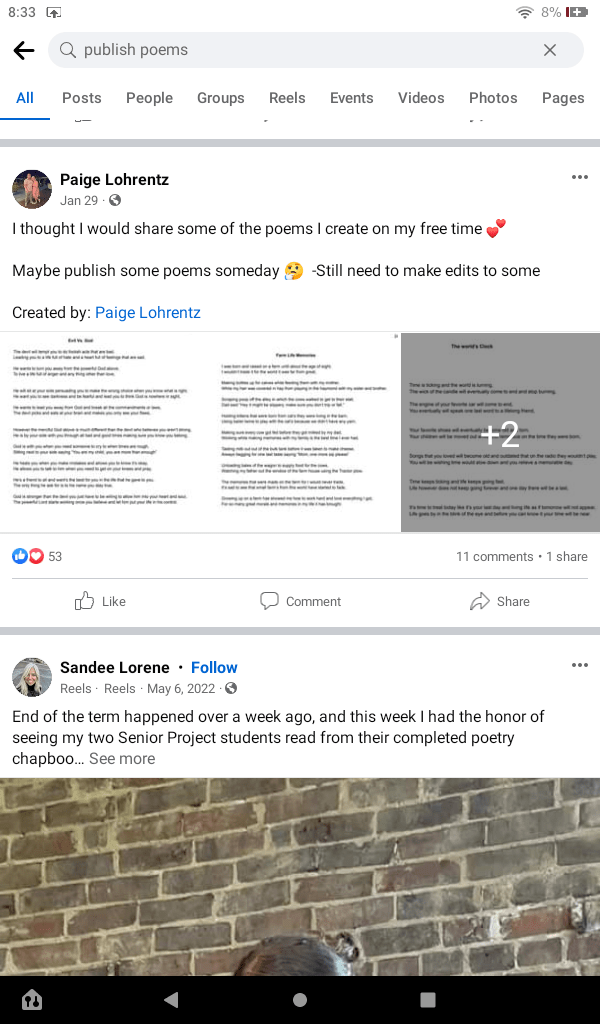
Task: Open the 11 comments link
Action: tap(494, 557)
